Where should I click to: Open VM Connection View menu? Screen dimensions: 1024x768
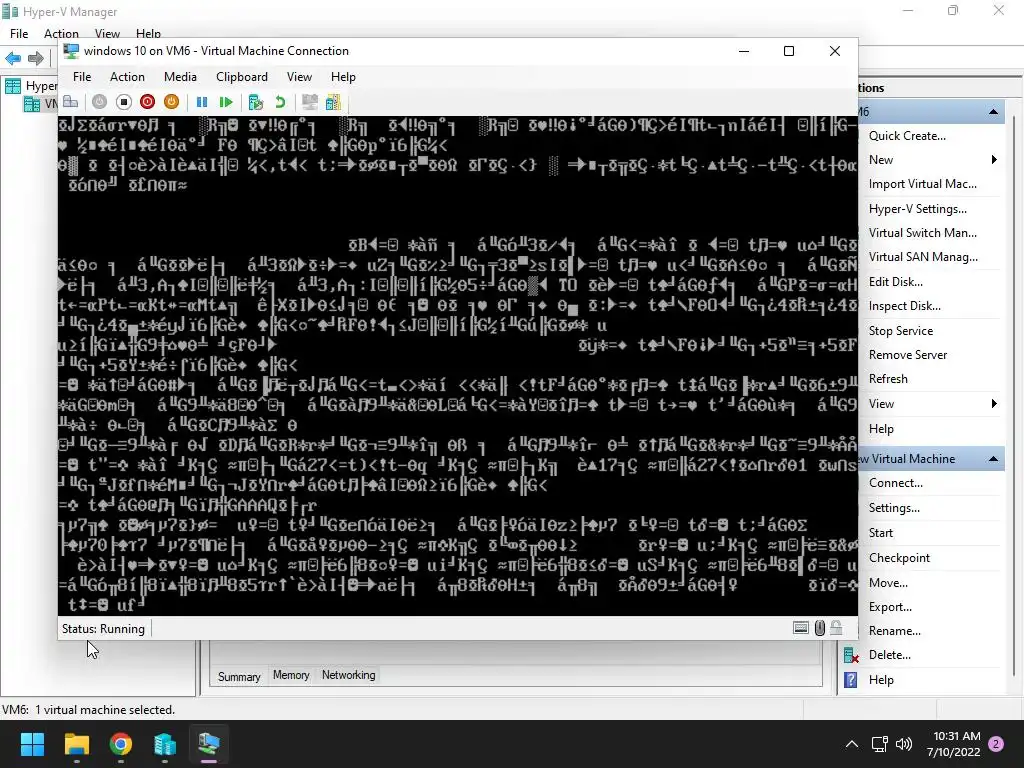tap(299, 77)
